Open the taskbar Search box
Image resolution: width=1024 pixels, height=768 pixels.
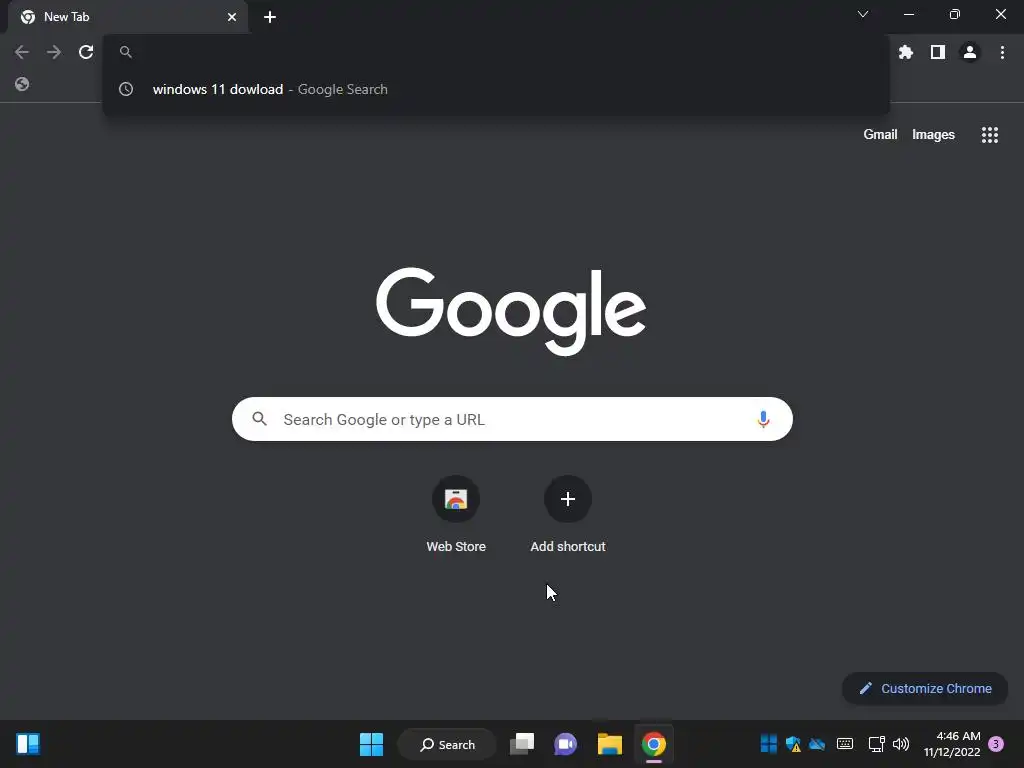[447, 744]
